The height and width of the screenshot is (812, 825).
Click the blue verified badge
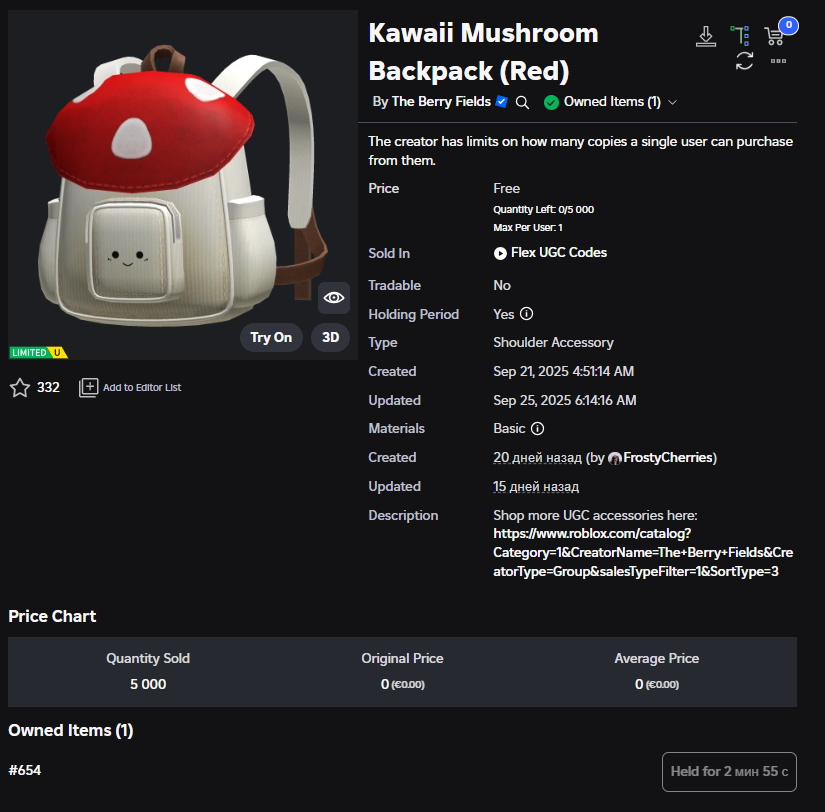[x=501, y=102]
